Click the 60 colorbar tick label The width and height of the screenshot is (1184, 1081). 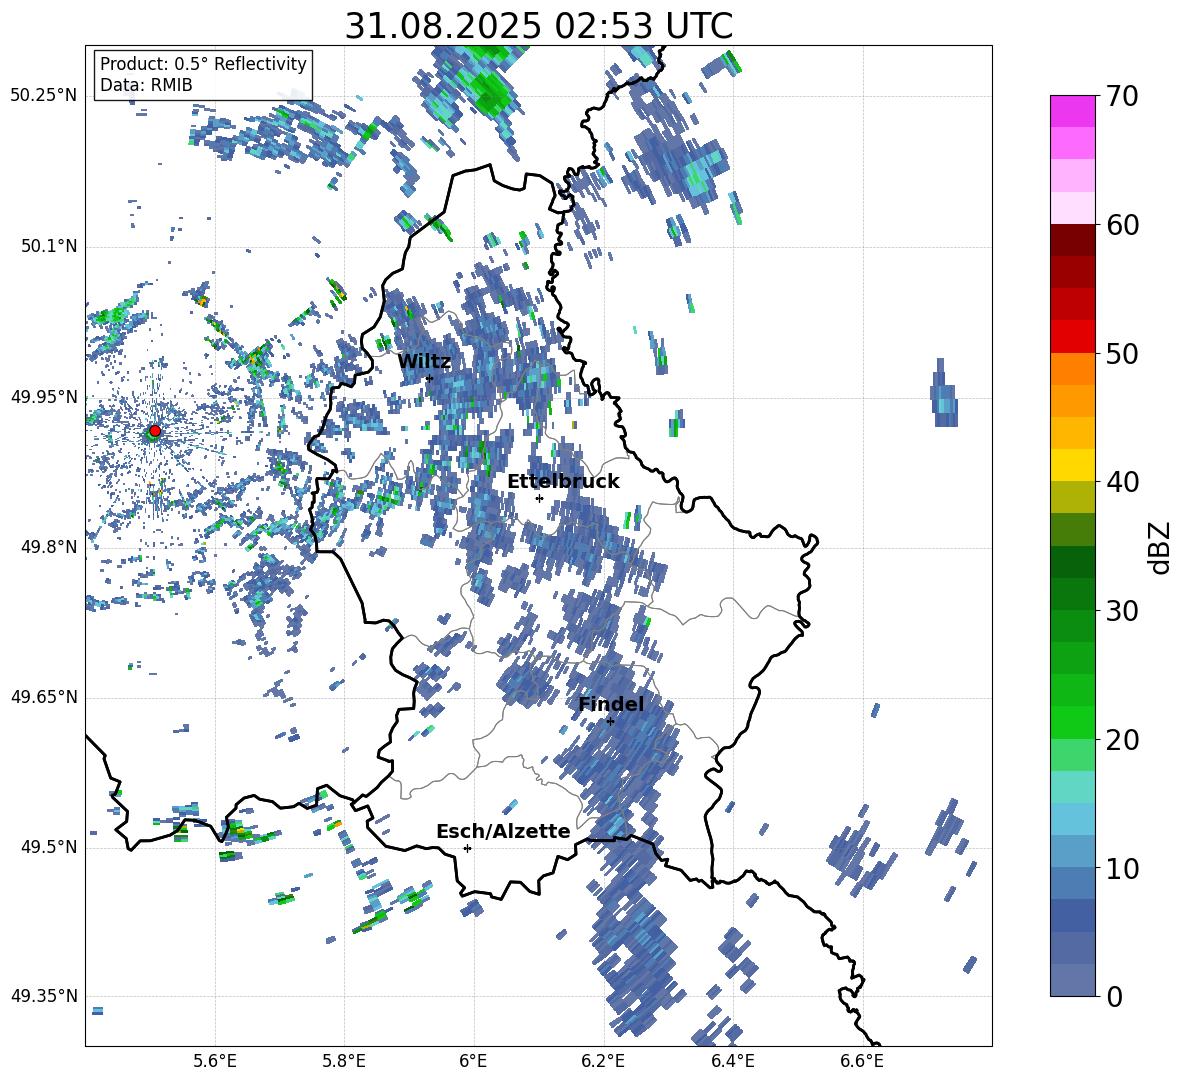(x=1122, y=225)
